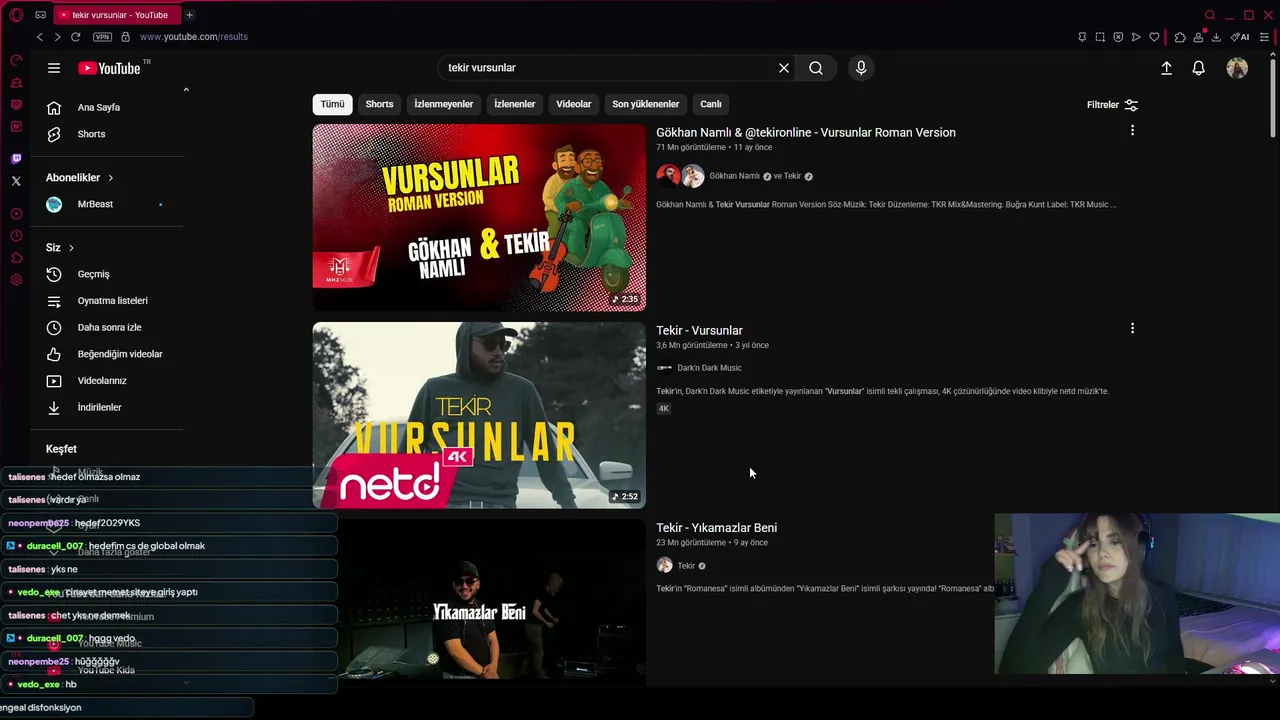Select the Canlı filter chip

coord(711,104)
